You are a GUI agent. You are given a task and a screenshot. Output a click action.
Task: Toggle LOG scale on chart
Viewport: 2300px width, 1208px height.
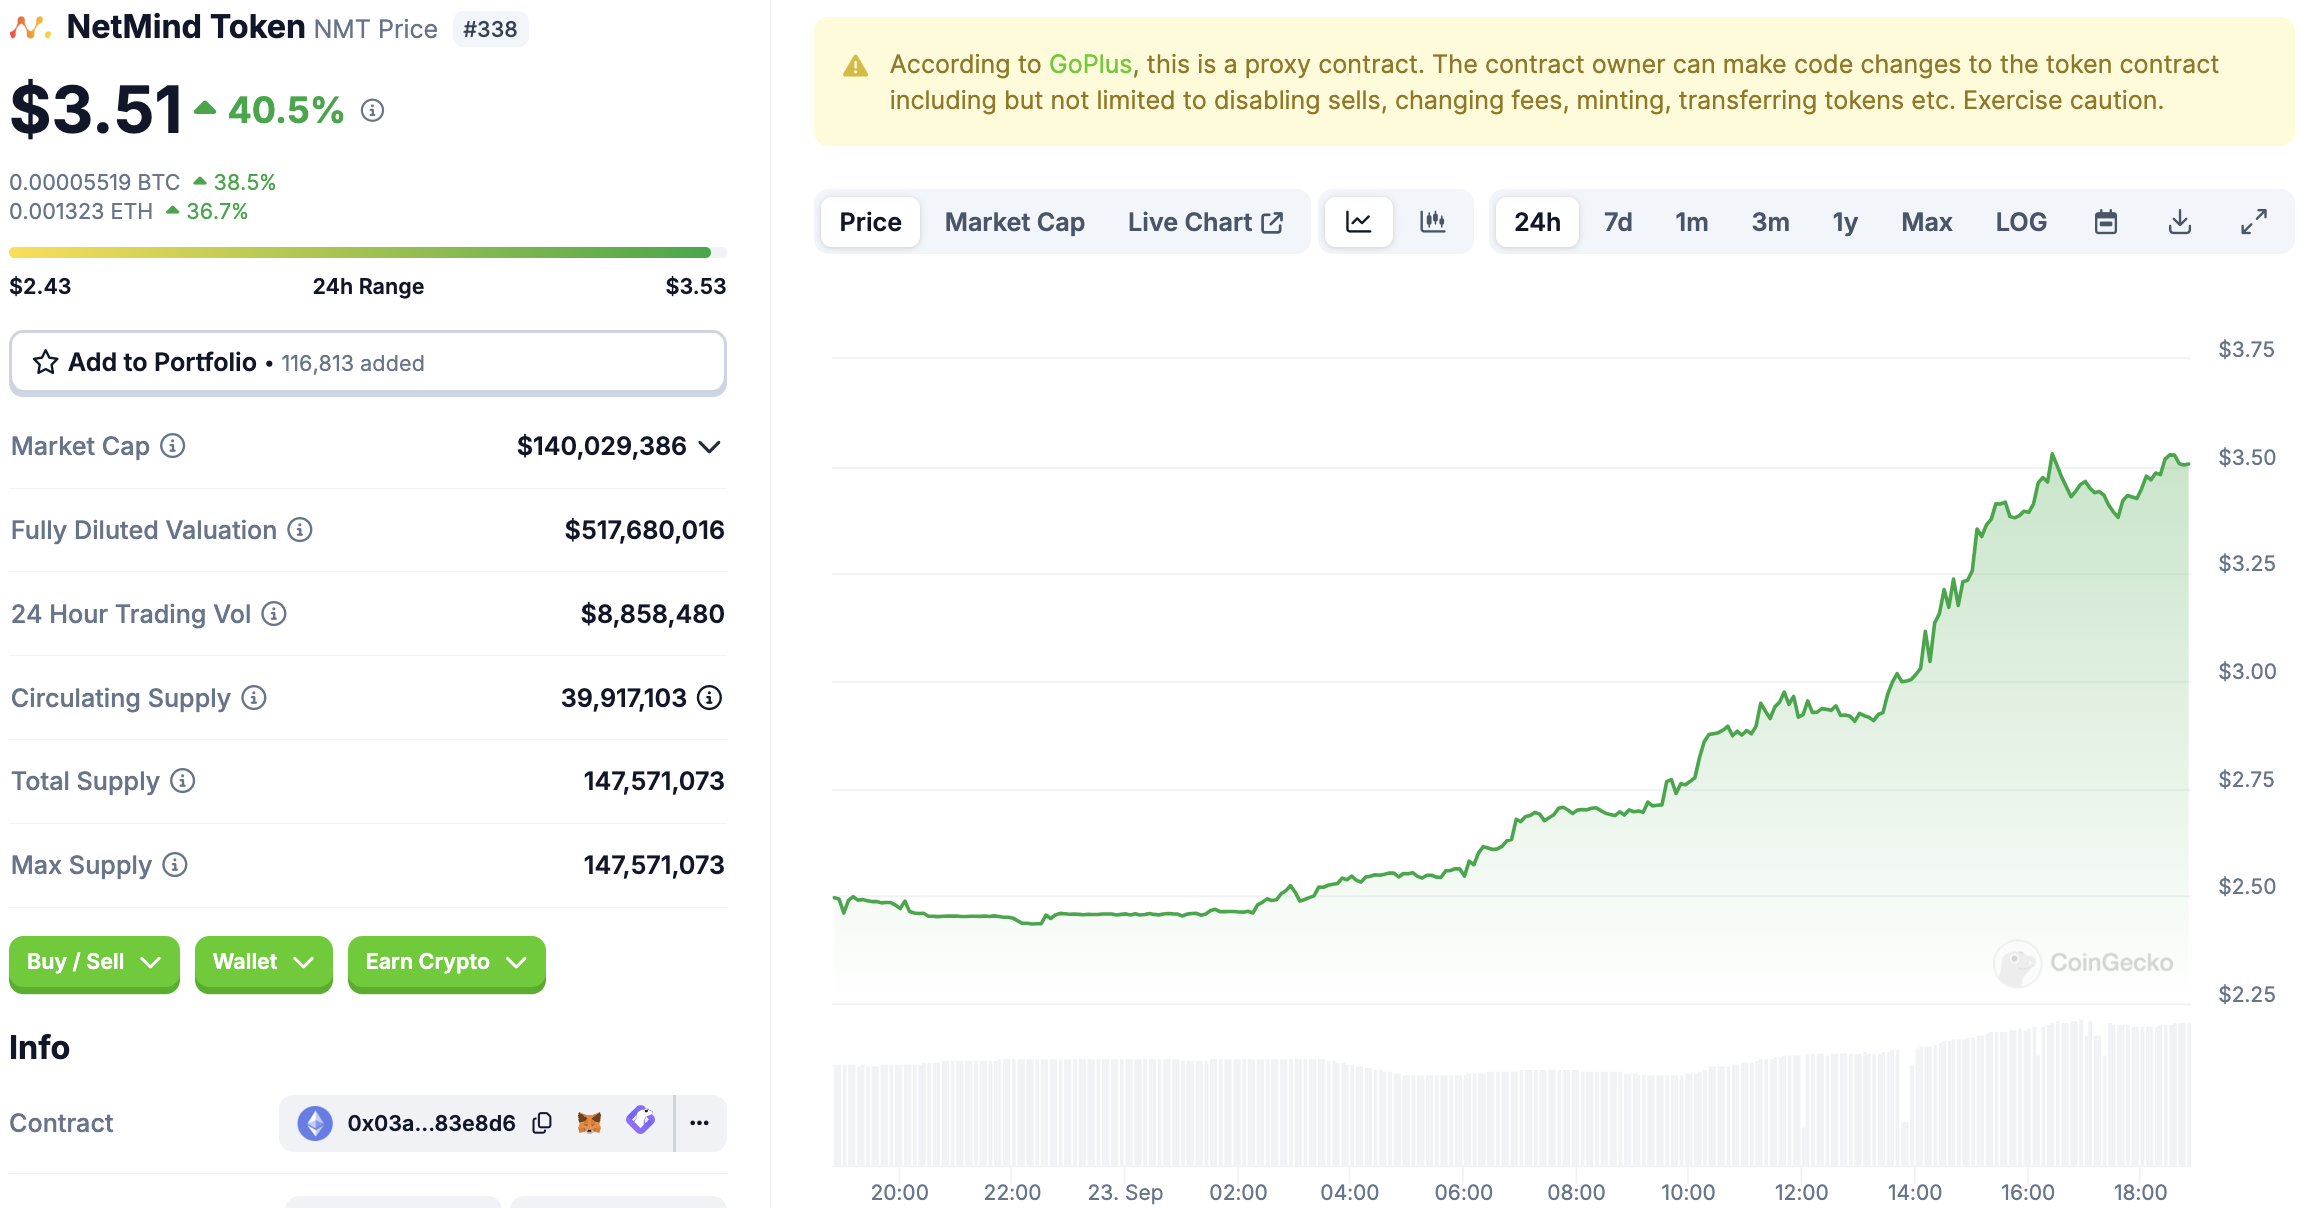2020,222
